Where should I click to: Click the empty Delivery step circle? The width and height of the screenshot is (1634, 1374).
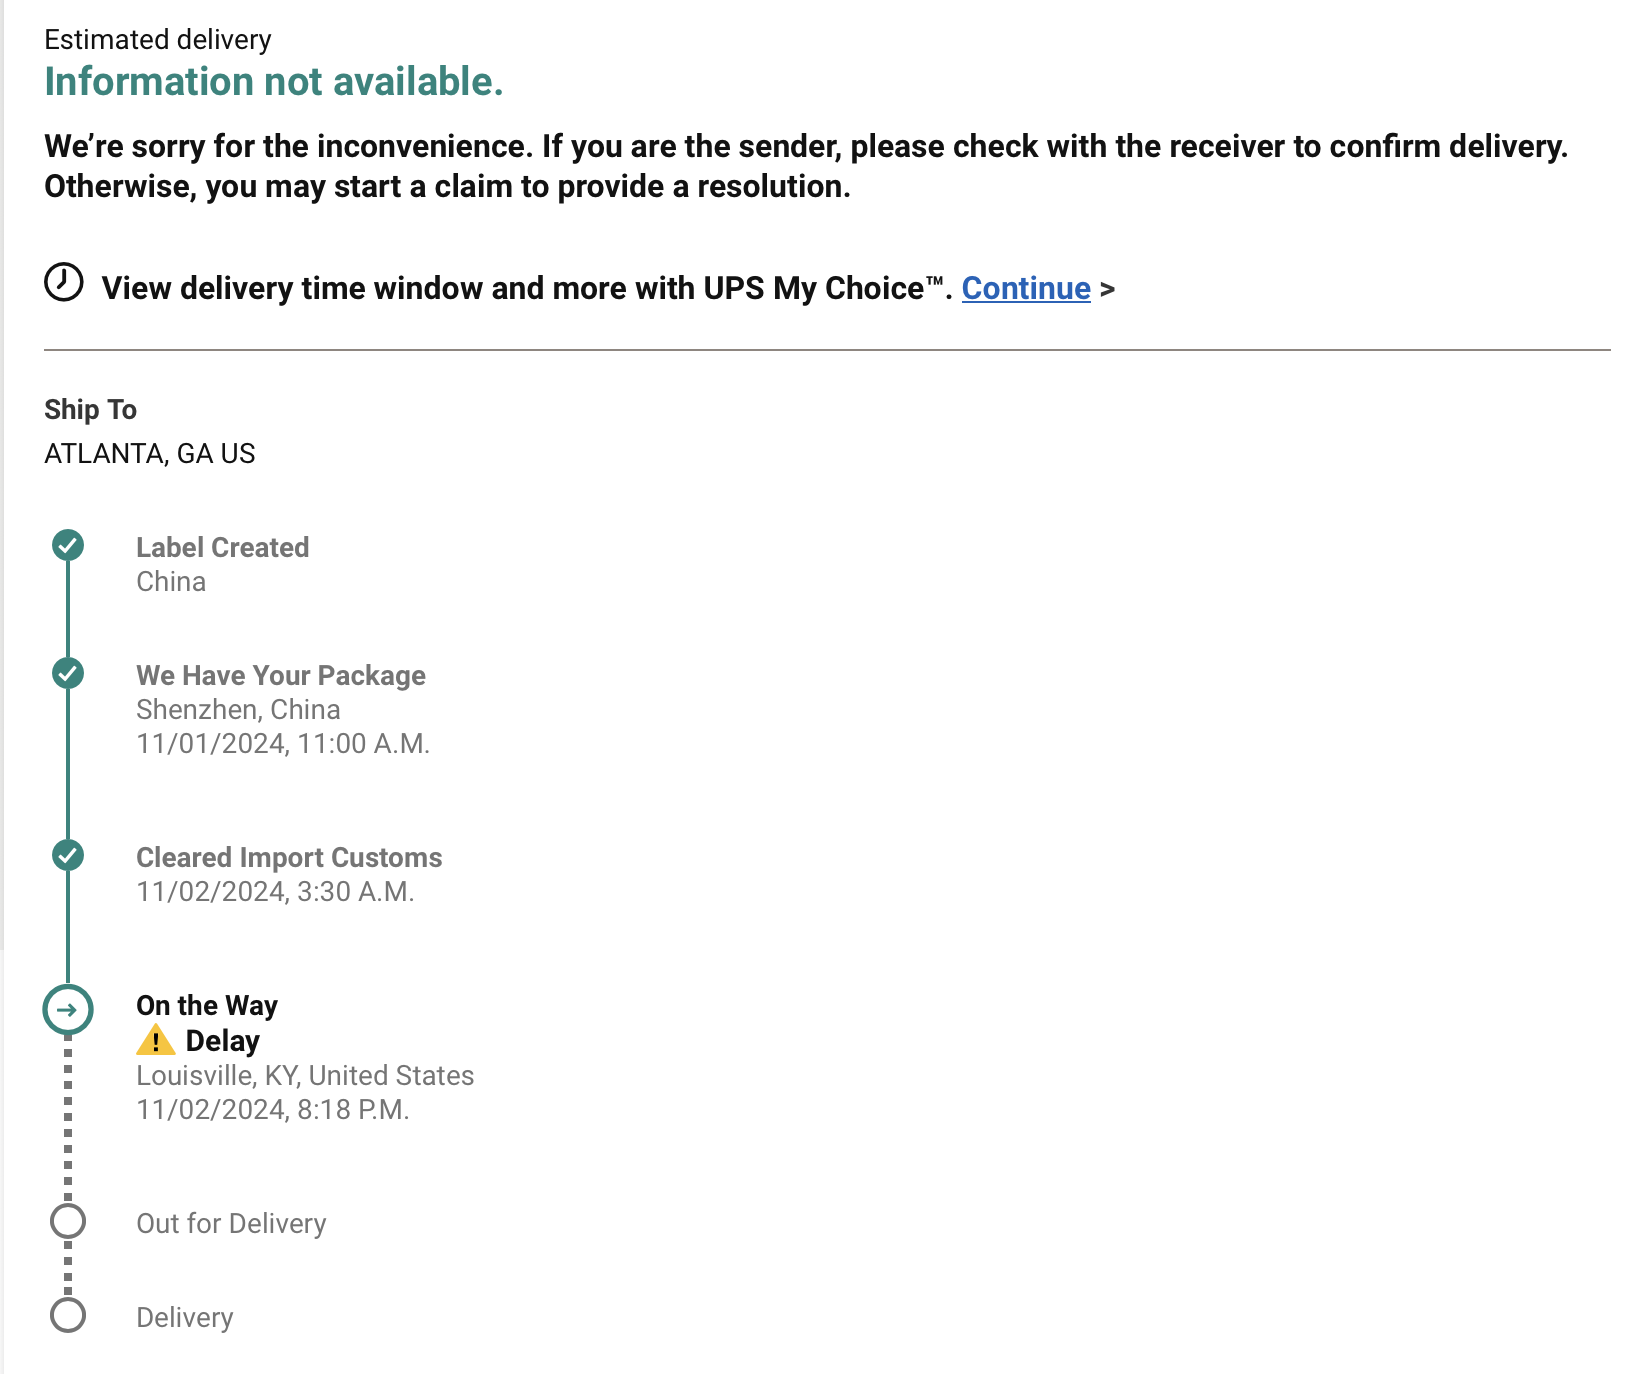click(x=68, y=1316)
